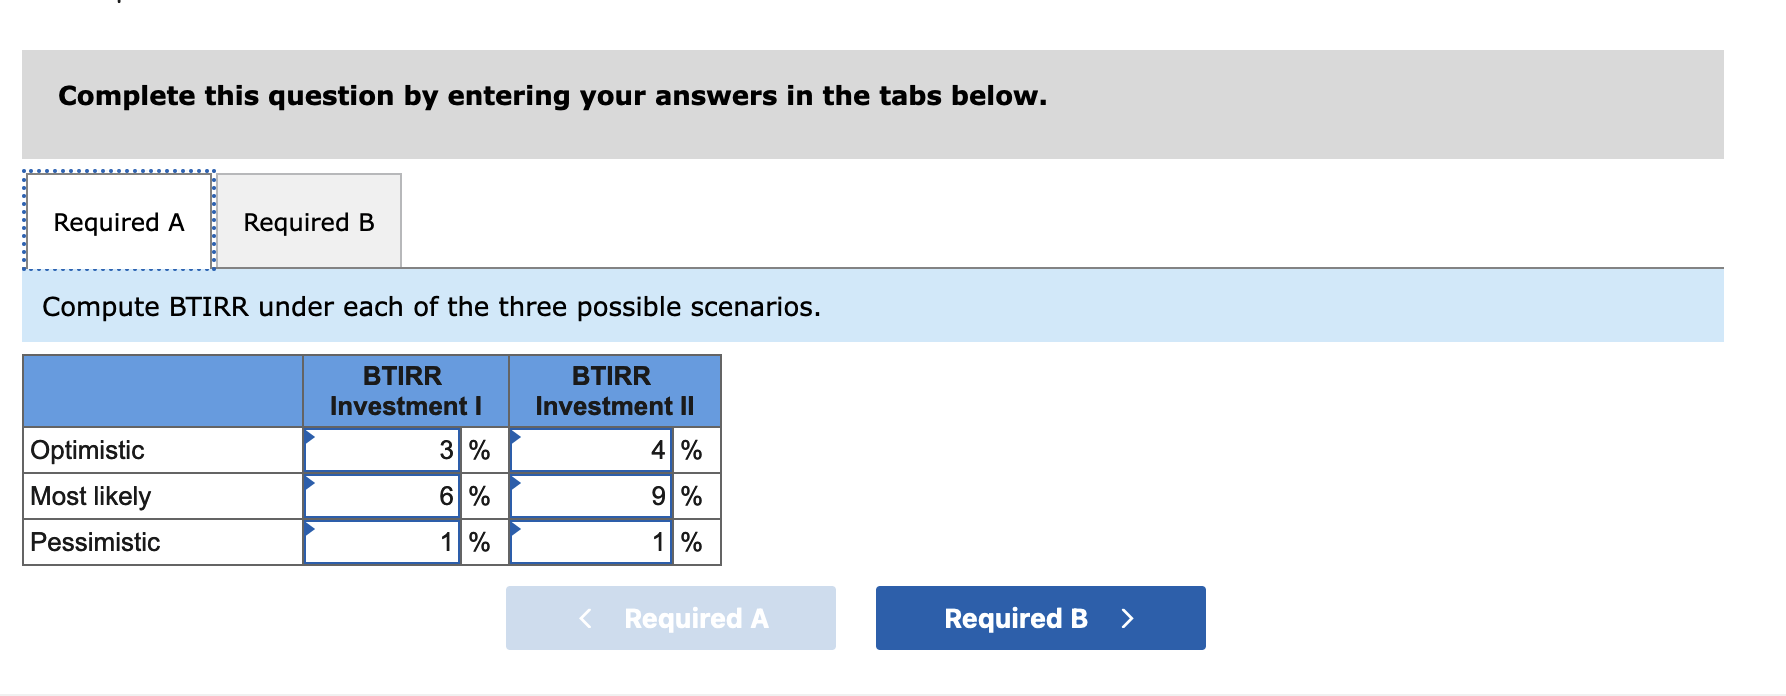
Task: Click the Most likely Investment I input field
Action: pyautogui.click(x=380, y=496)
